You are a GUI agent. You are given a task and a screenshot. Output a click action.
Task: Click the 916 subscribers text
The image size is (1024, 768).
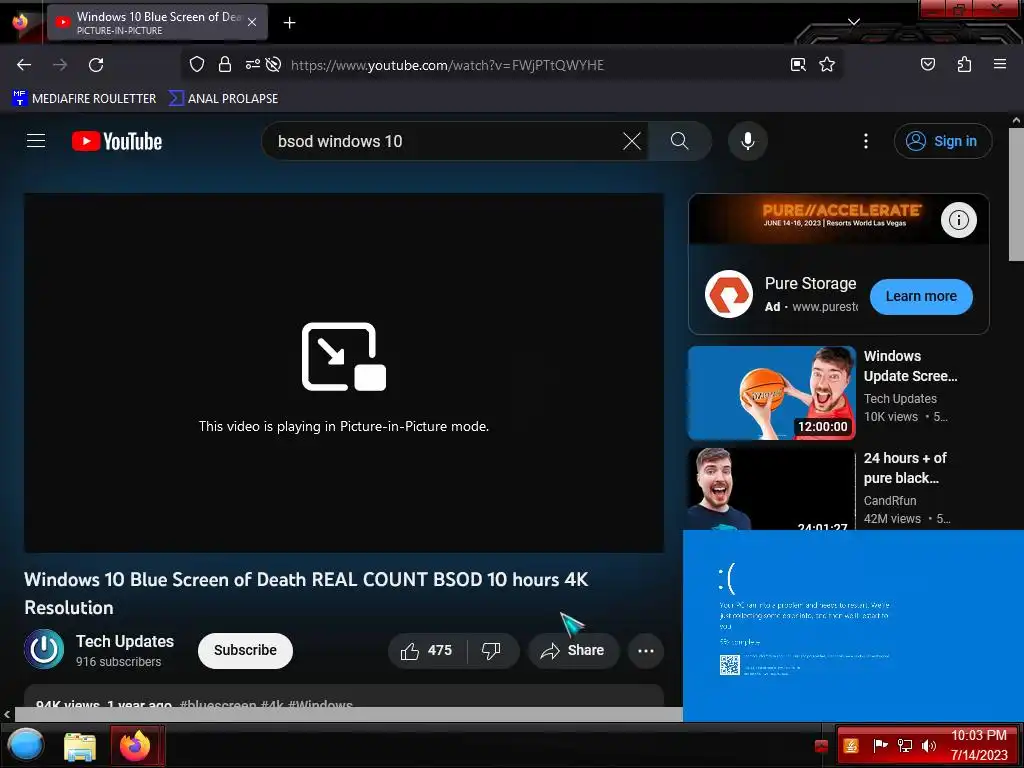[118, 662]
